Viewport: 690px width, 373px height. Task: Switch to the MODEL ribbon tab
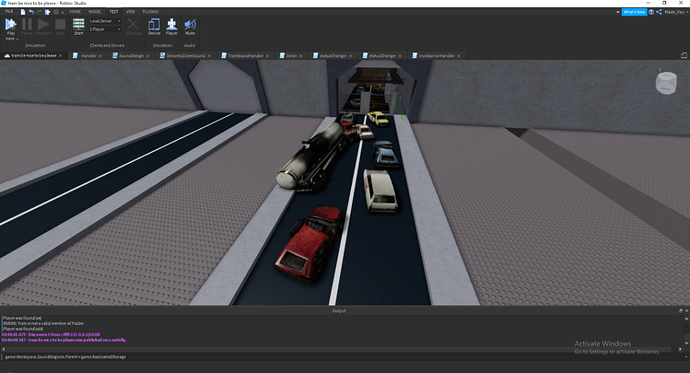tap(95, 12)
